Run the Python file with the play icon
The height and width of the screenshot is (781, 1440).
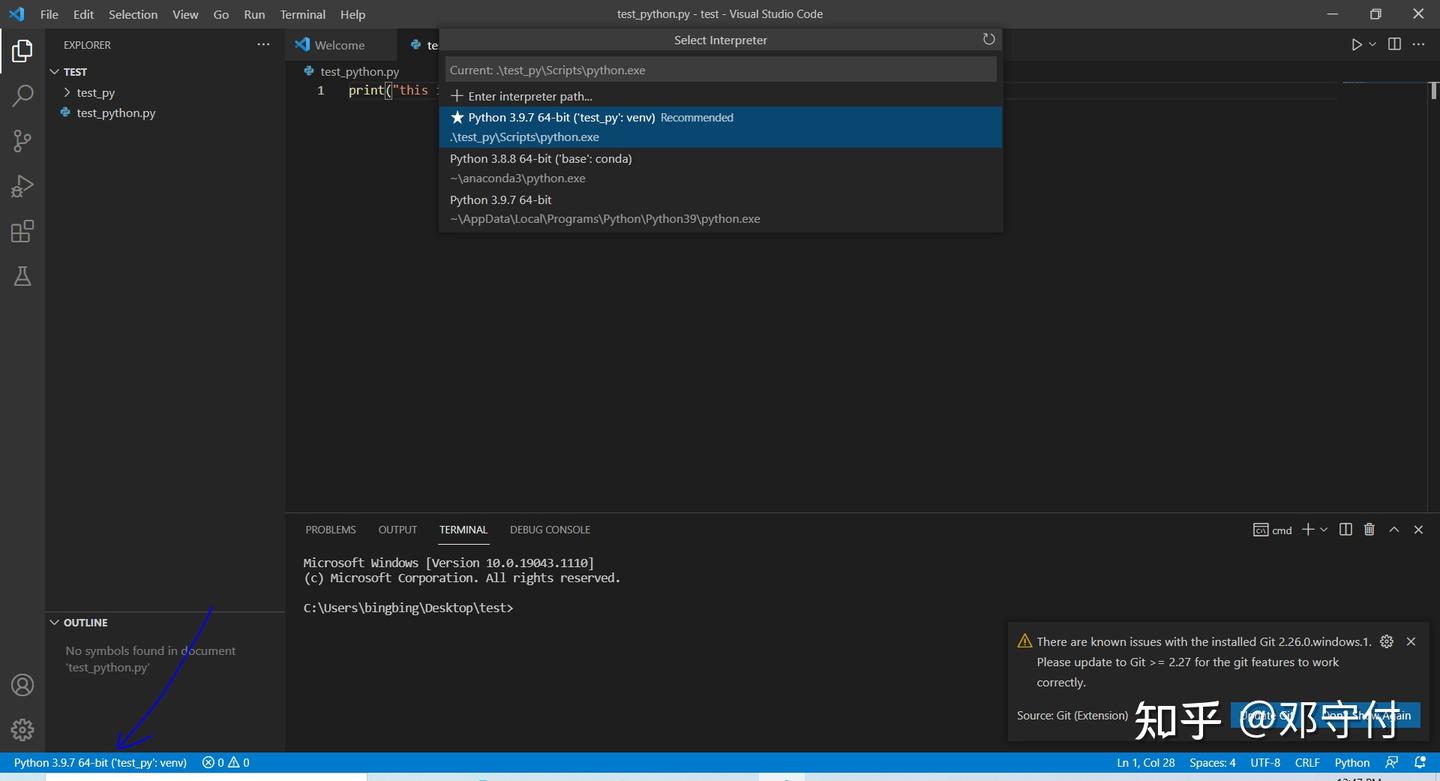coord(1356,44)
